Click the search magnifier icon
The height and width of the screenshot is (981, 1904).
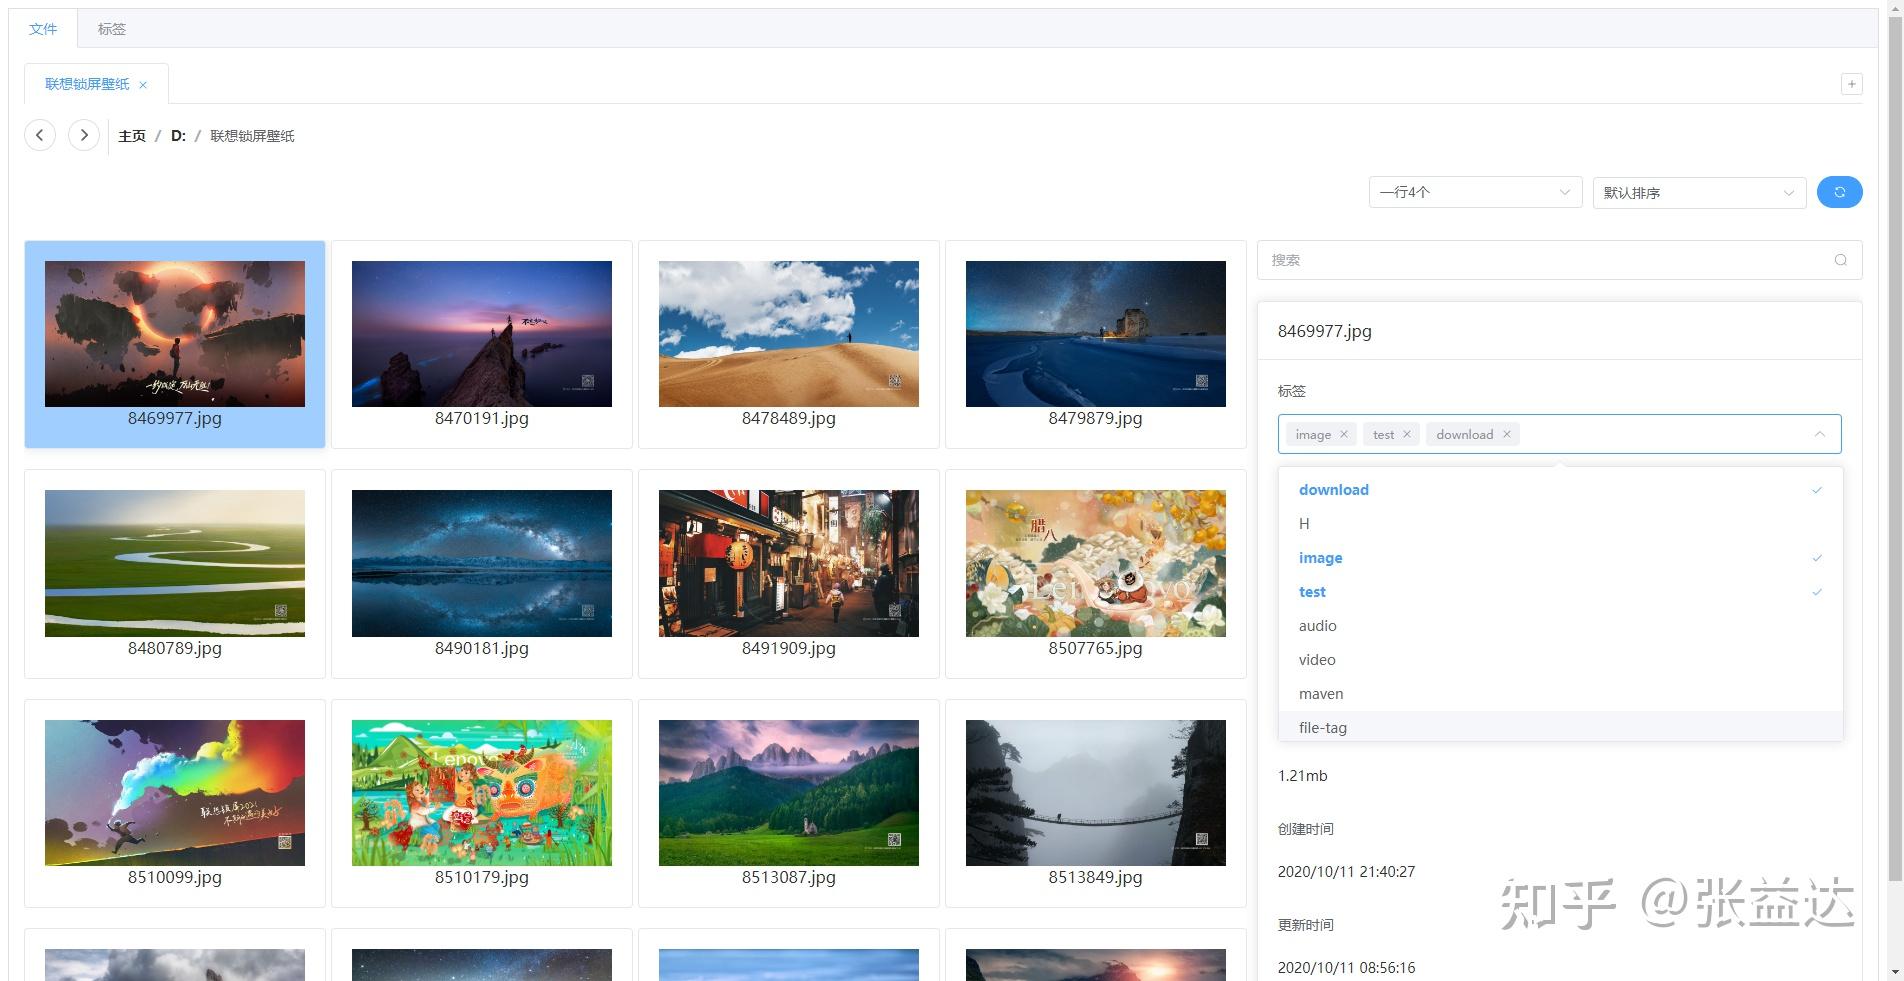[1840, 260]
